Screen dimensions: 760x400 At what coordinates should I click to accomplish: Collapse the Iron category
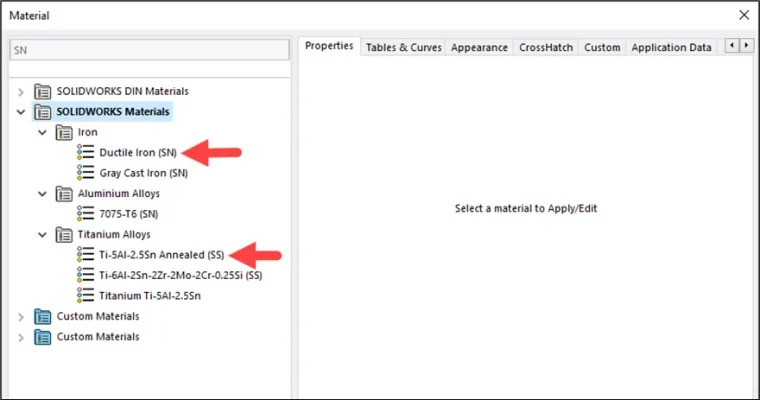[43, 132]
